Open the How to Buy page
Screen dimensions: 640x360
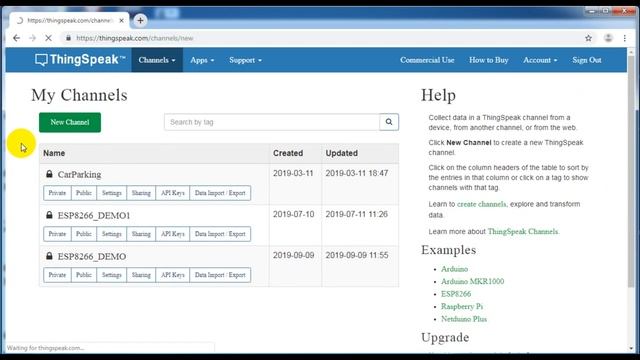pyautogui.click(x=489, y=60)
